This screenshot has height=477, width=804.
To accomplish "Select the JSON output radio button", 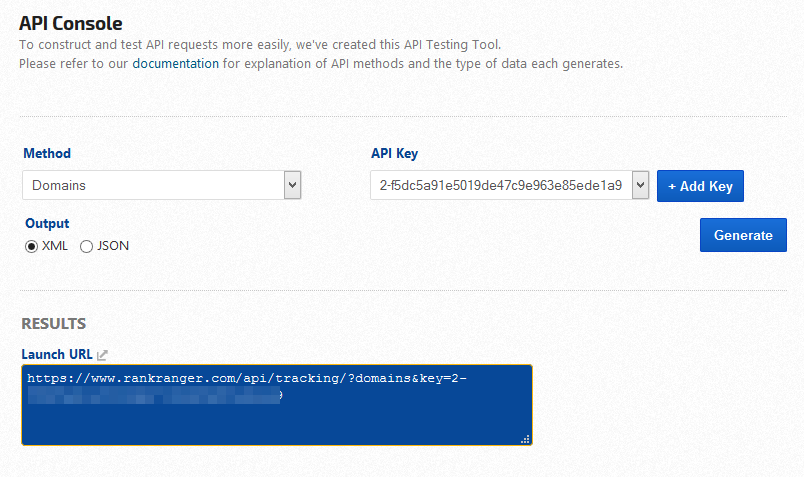I will [x=86, y=246].
